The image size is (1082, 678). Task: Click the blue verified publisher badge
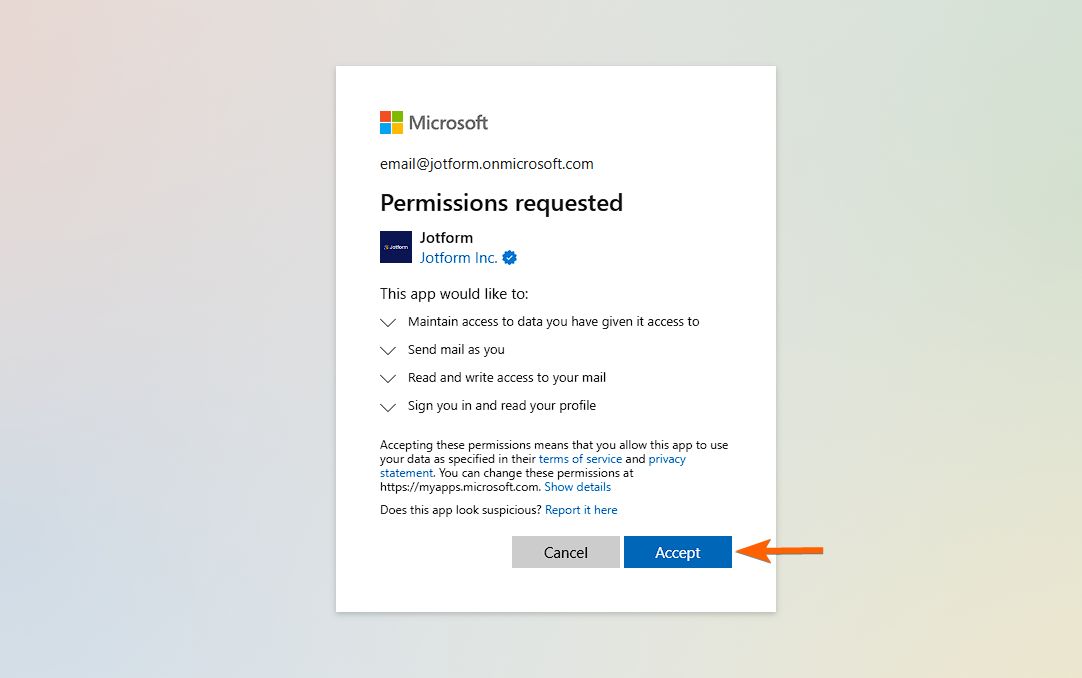[x=510, y=258]
